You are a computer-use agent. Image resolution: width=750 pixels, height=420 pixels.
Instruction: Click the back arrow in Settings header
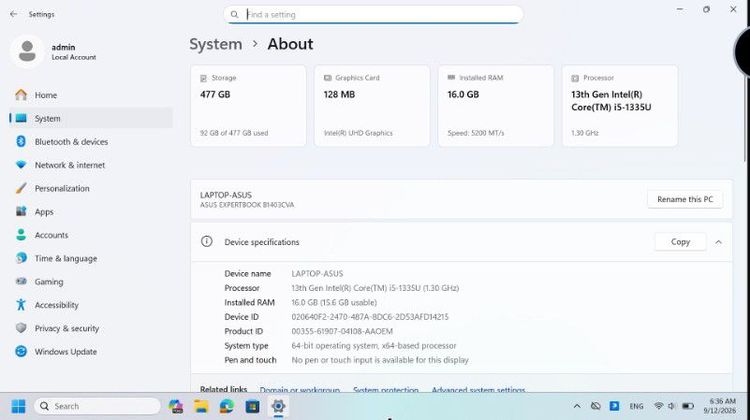pos(13,14)
